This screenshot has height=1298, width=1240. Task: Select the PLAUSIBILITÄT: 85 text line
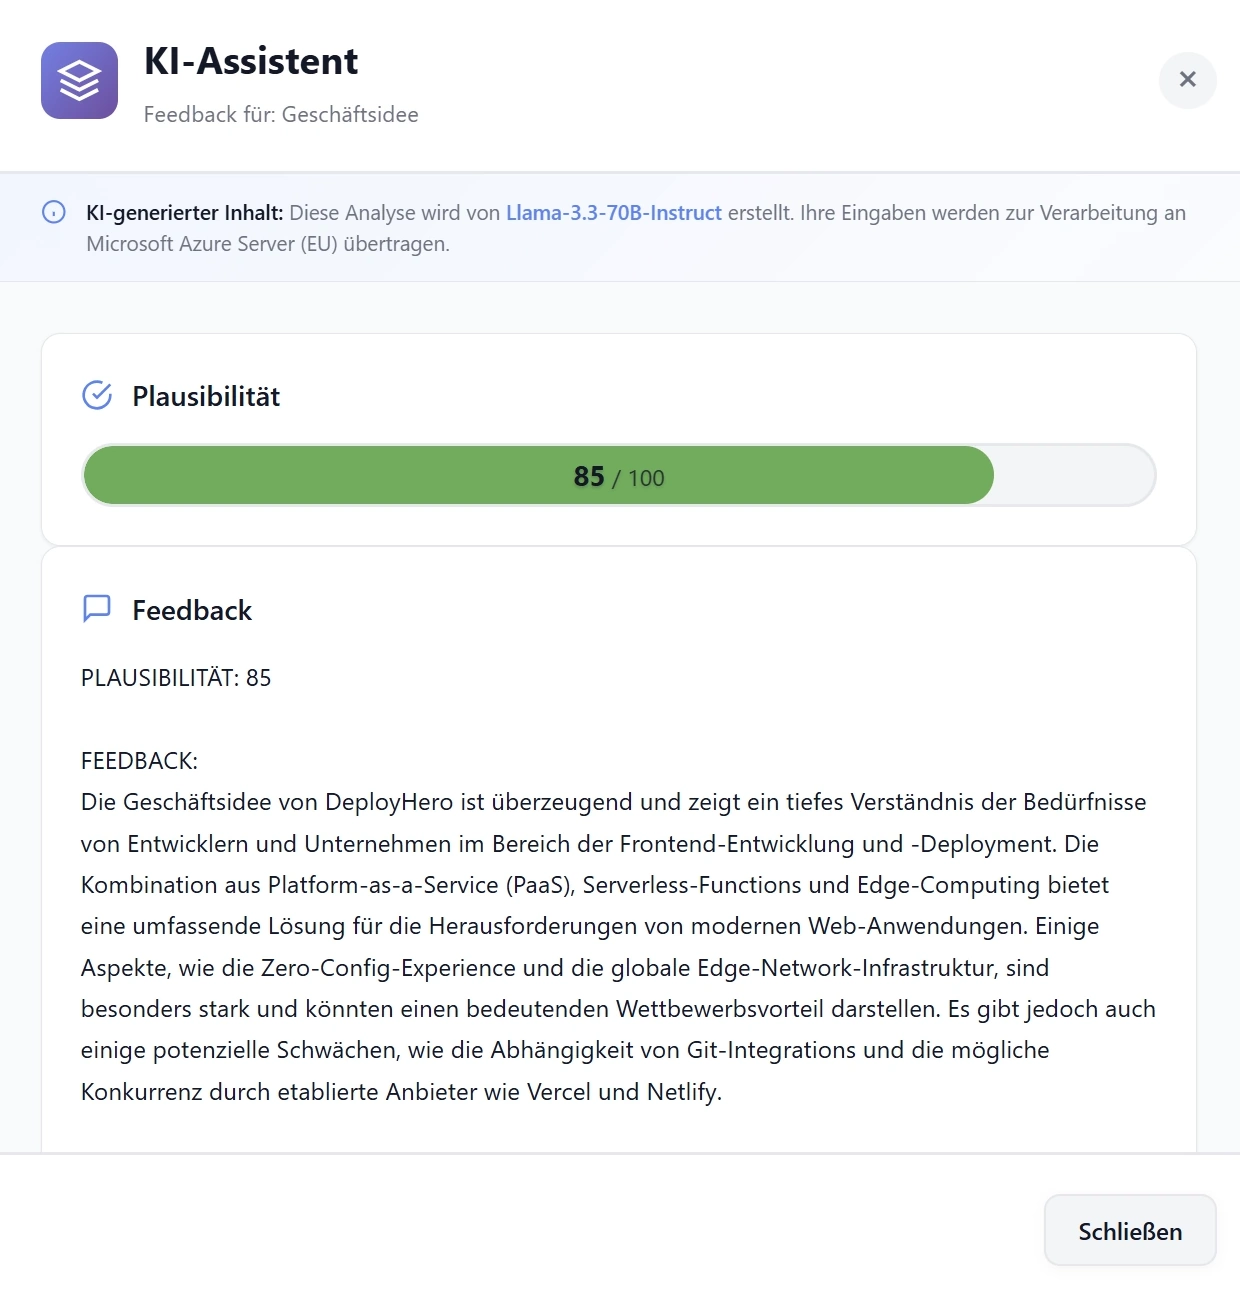(x=176, y=678)
